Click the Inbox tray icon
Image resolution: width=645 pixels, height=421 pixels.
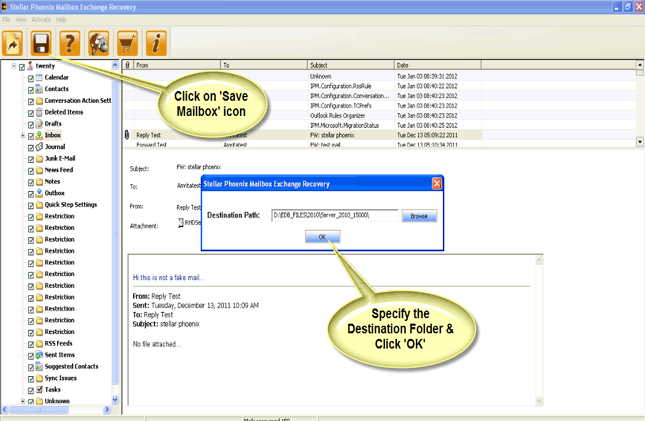pyautogui.click(x=39, y=135)
